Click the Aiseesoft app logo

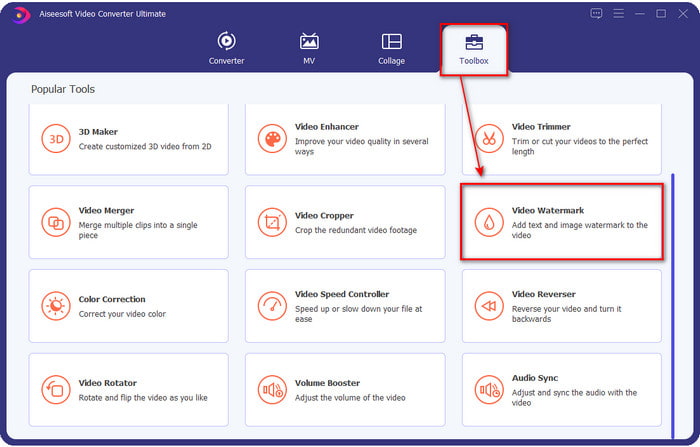click(x=20, y=15)
